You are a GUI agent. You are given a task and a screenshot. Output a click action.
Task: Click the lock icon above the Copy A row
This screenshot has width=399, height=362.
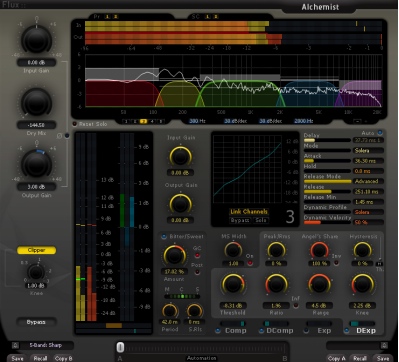click(x=384, y=345)
